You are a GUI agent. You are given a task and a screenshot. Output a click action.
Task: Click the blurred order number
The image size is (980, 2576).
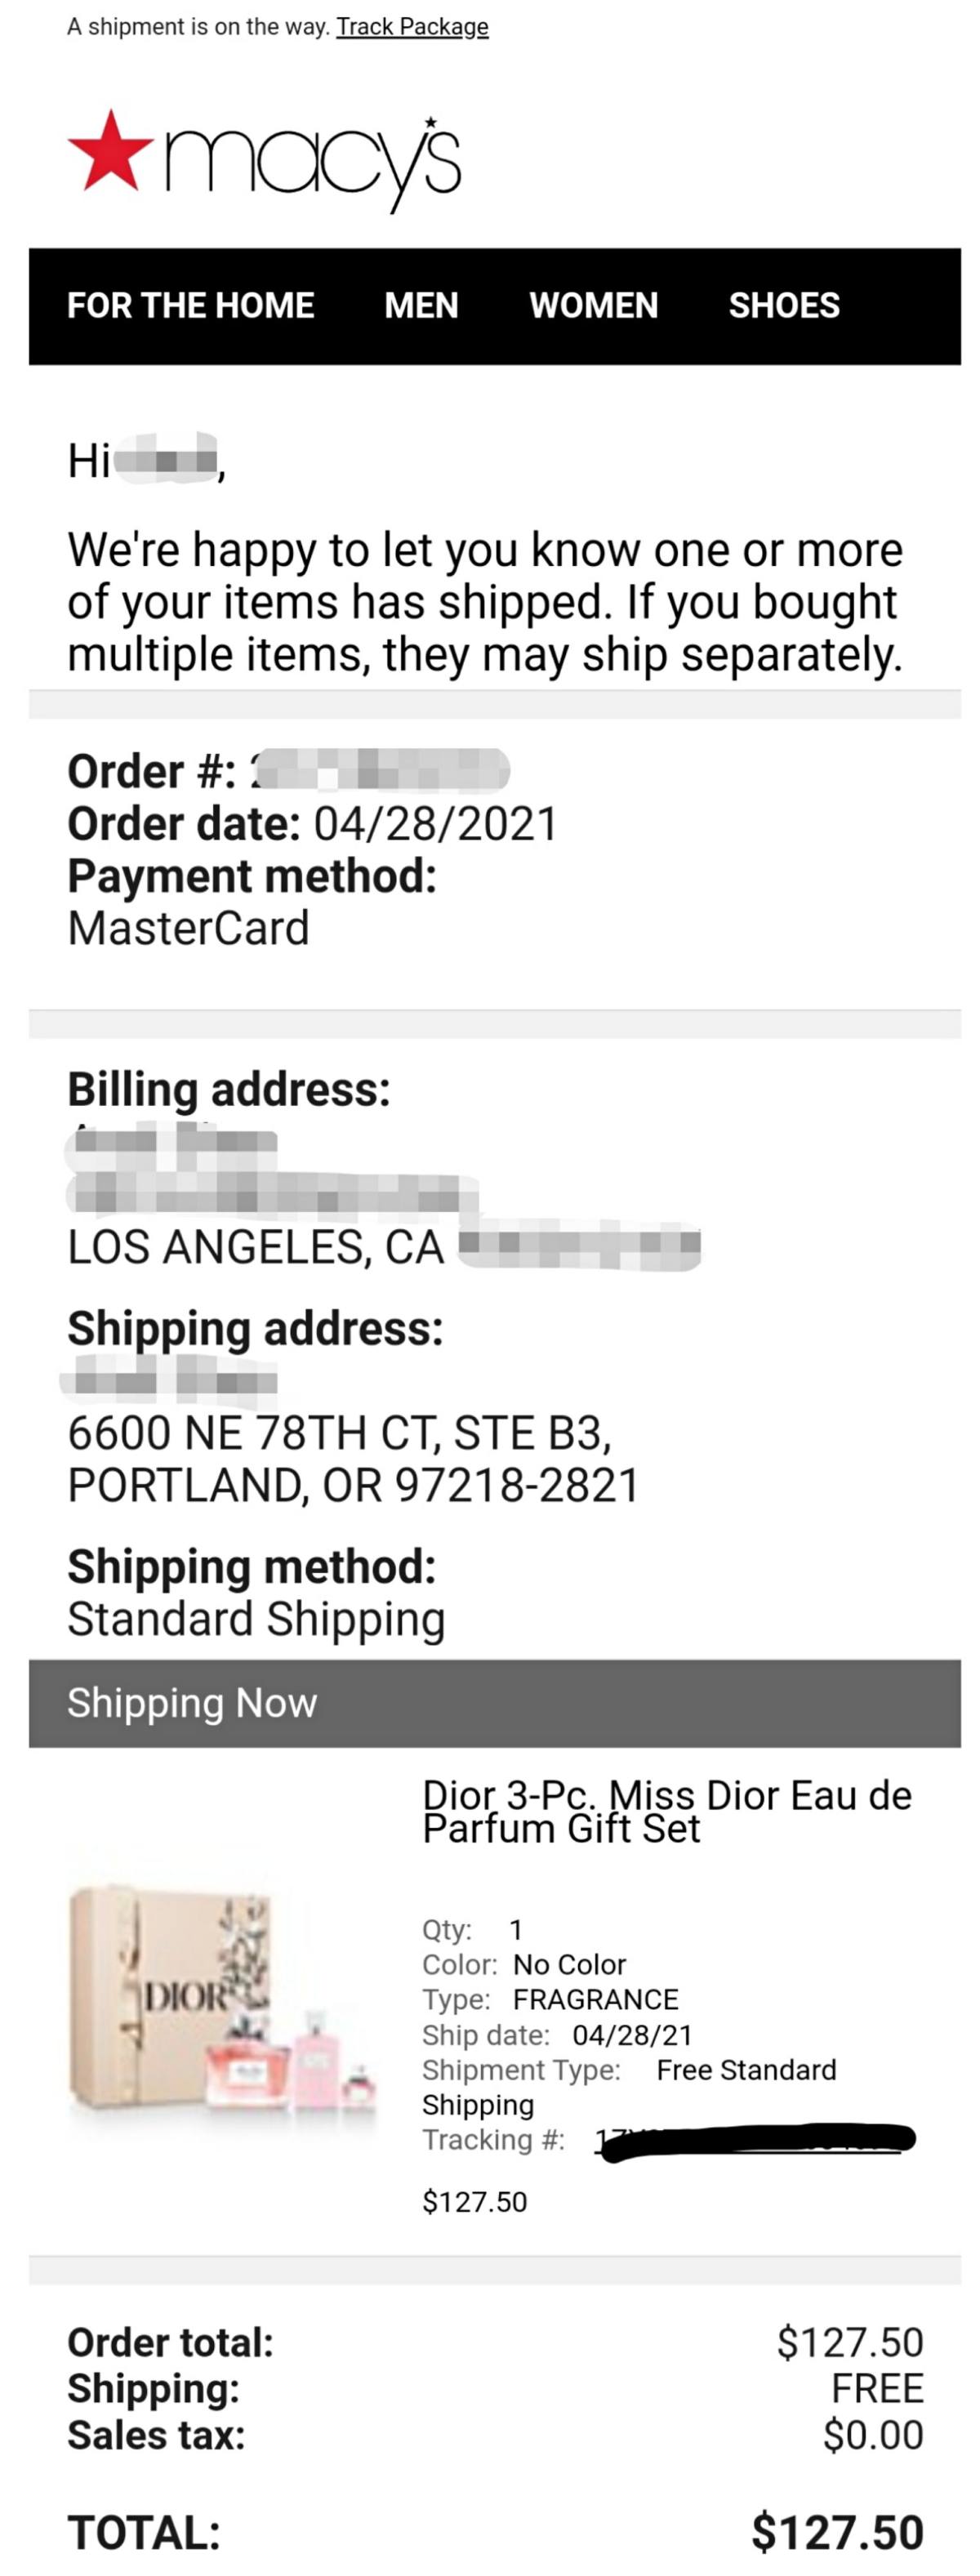pos(379,771)
